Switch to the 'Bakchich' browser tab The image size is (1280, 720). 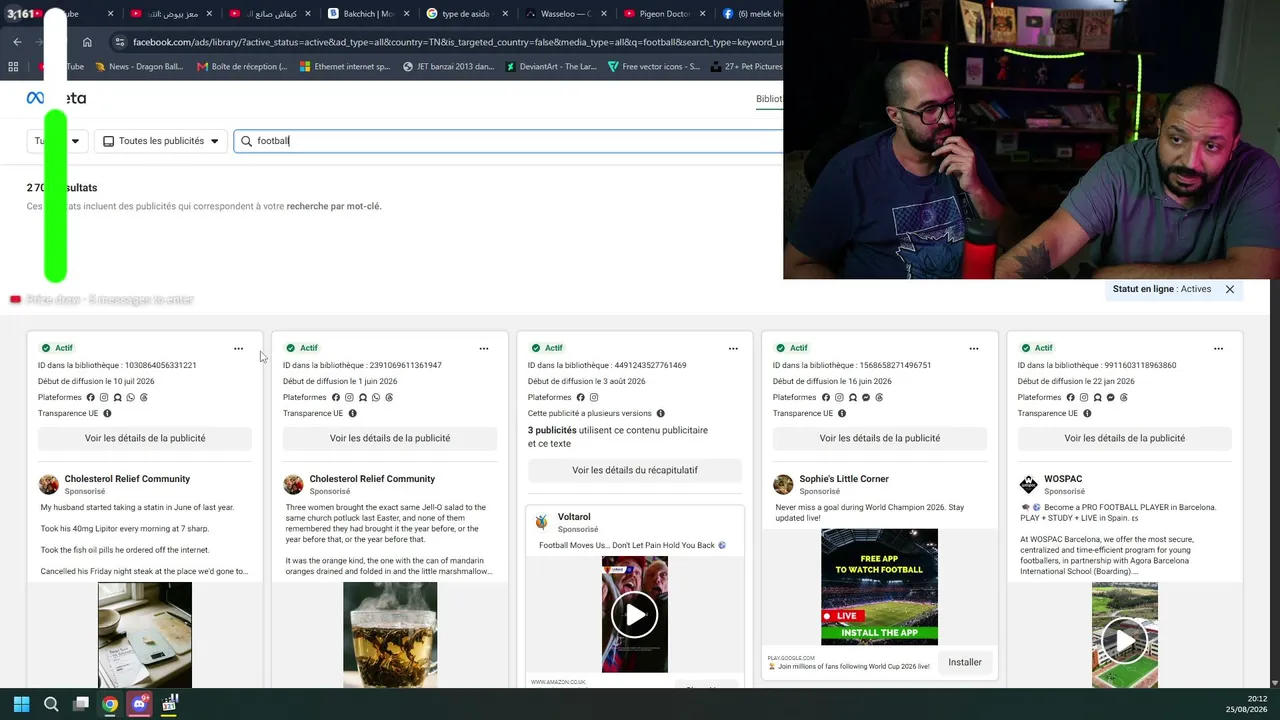click(x=367, y=14)
